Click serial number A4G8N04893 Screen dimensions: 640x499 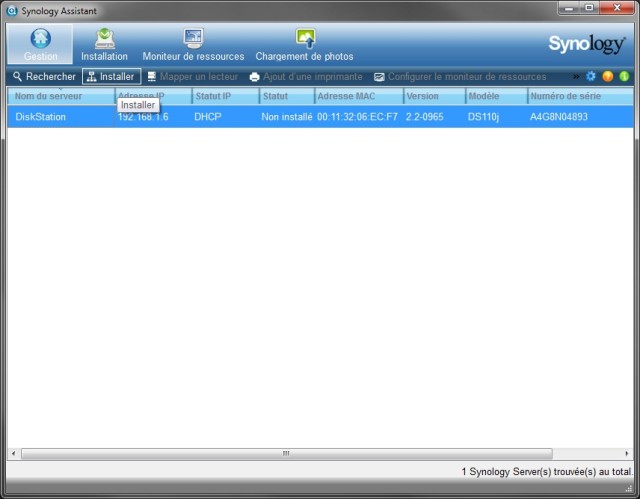(x=559, y=117)
